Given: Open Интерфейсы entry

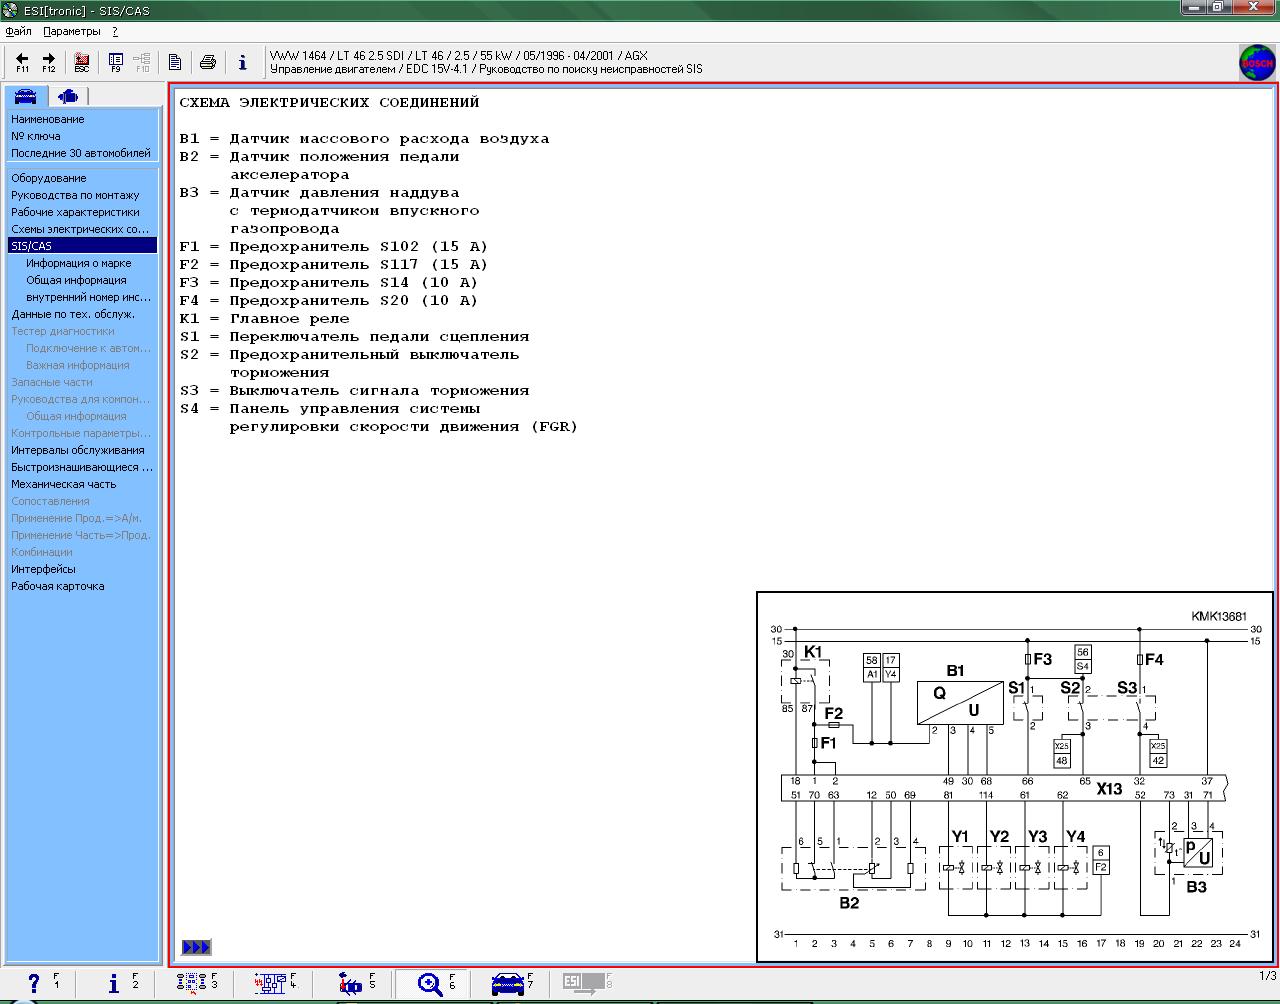Looking at the screenshot, I should coord(43,569).
